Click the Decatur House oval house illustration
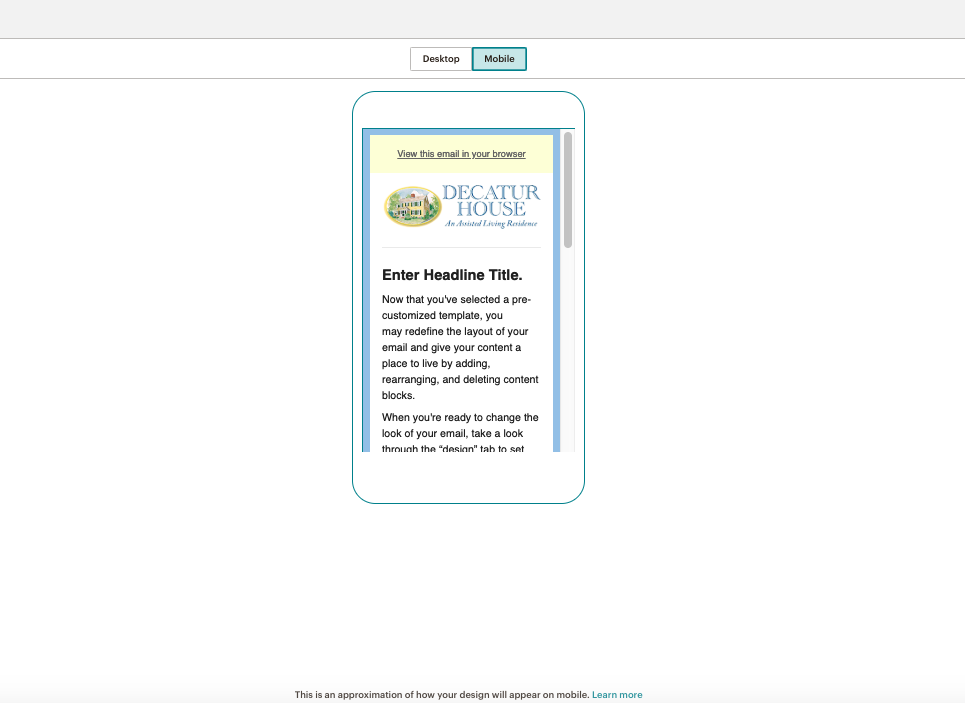The image size is (965, 703). (x=411, y=204)
